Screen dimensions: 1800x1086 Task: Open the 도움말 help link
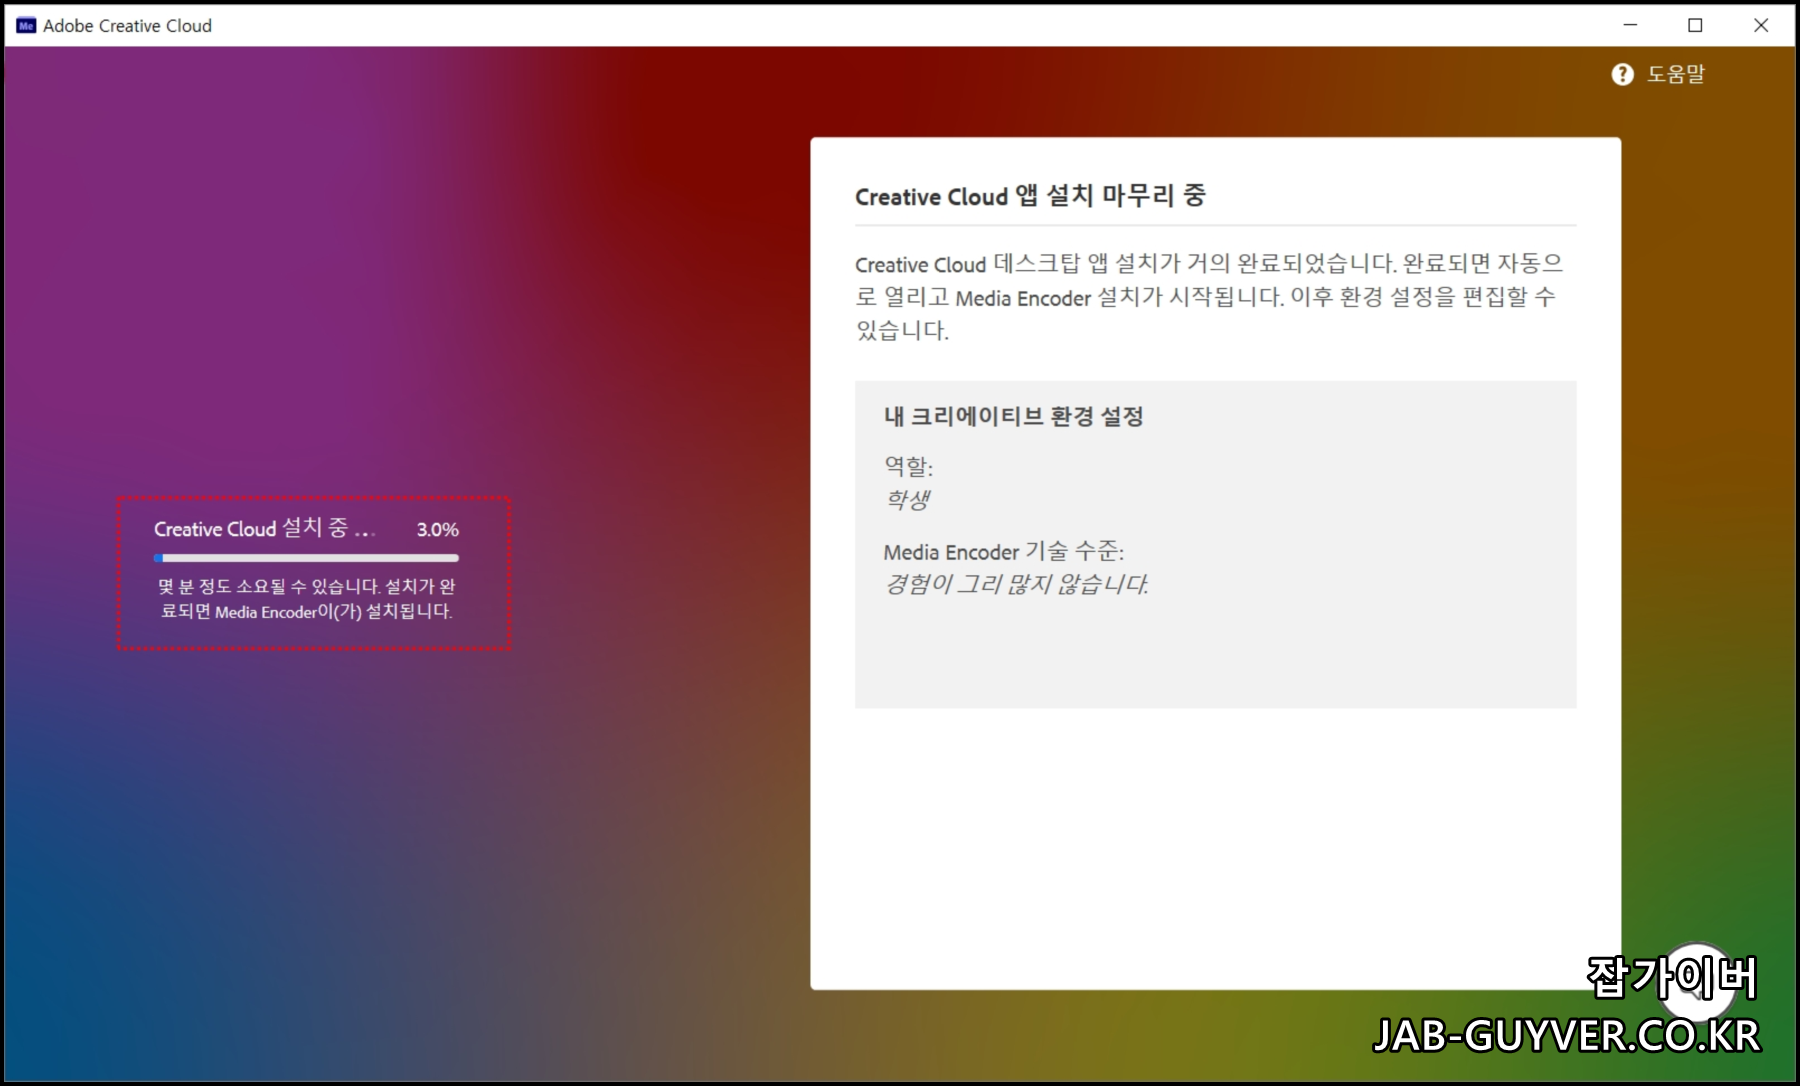[x=1676, y=74]
